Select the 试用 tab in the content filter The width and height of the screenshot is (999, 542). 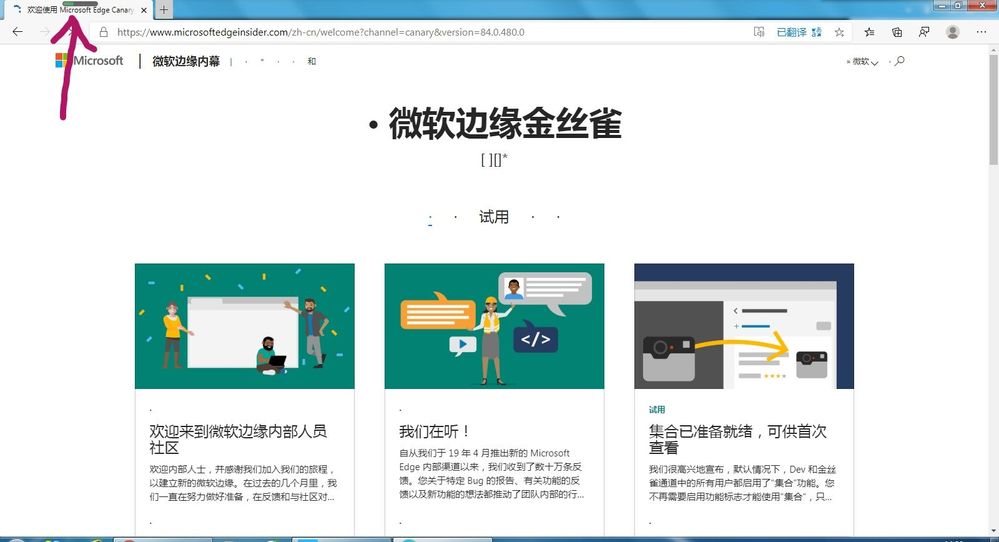tap(494, 217)
